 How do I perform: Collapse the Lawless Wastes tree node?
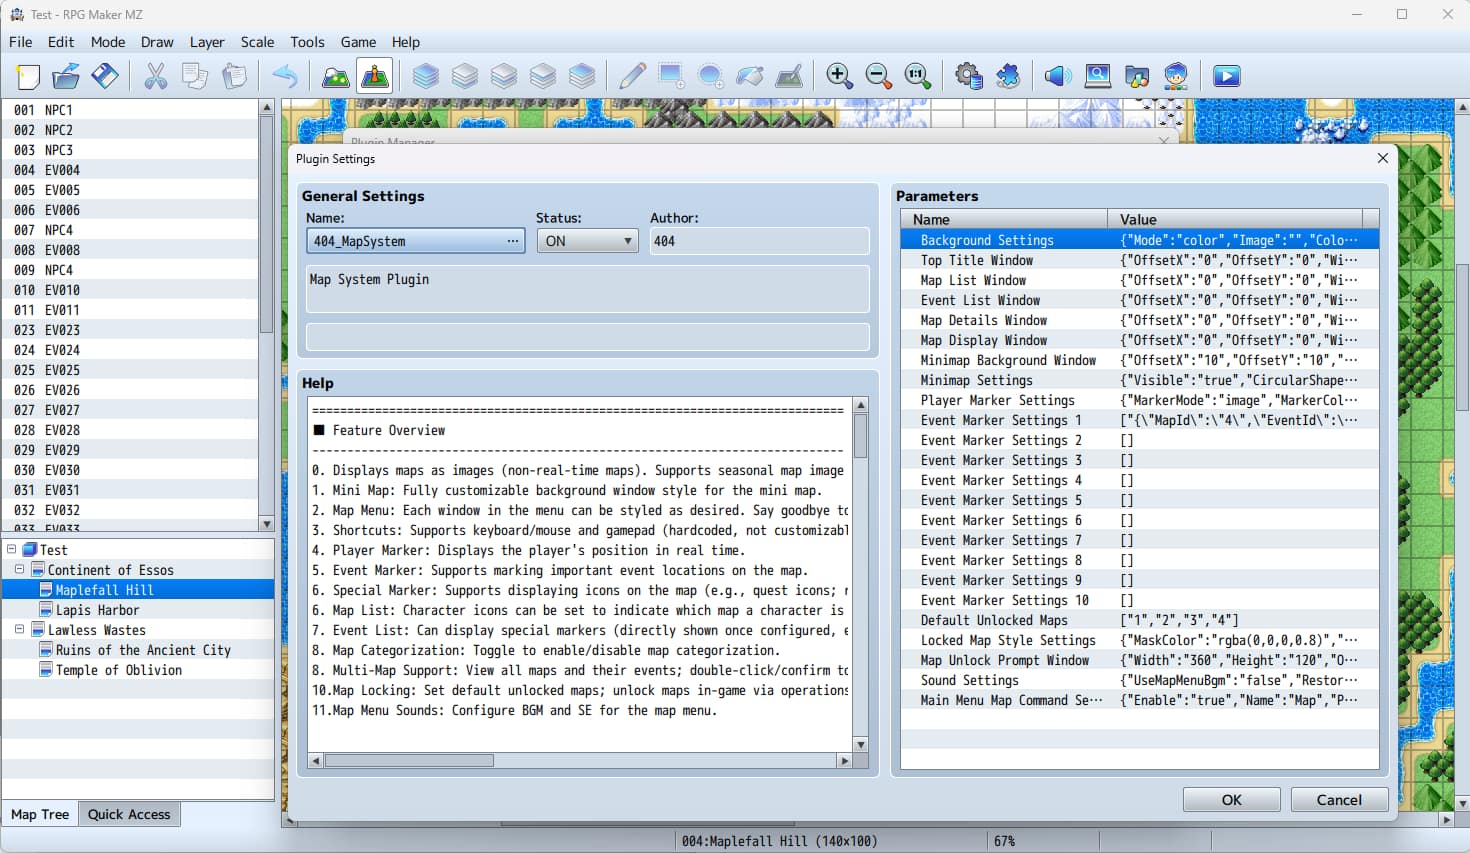tap(19, 630)
